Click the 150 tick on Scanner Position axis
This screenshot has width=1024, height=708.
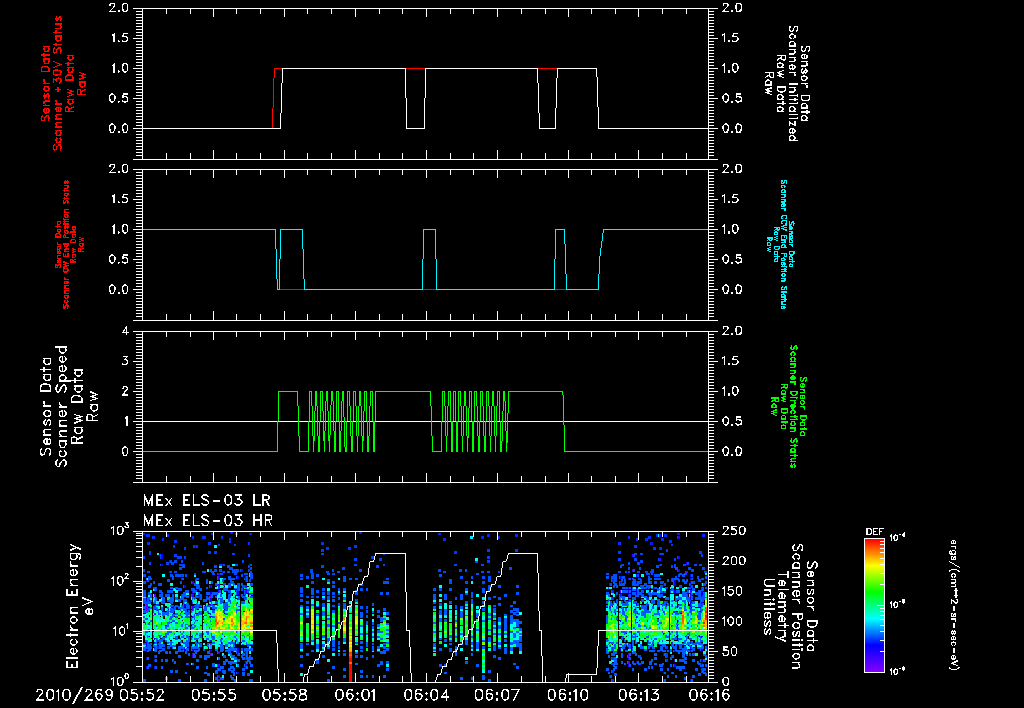click(x=732, y=591)
